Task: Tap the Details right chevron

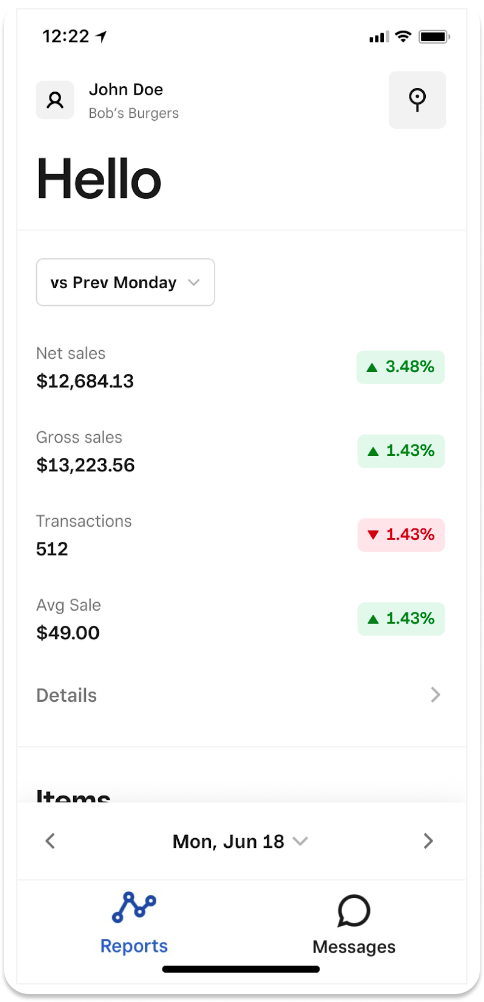Action: [435, 695]
